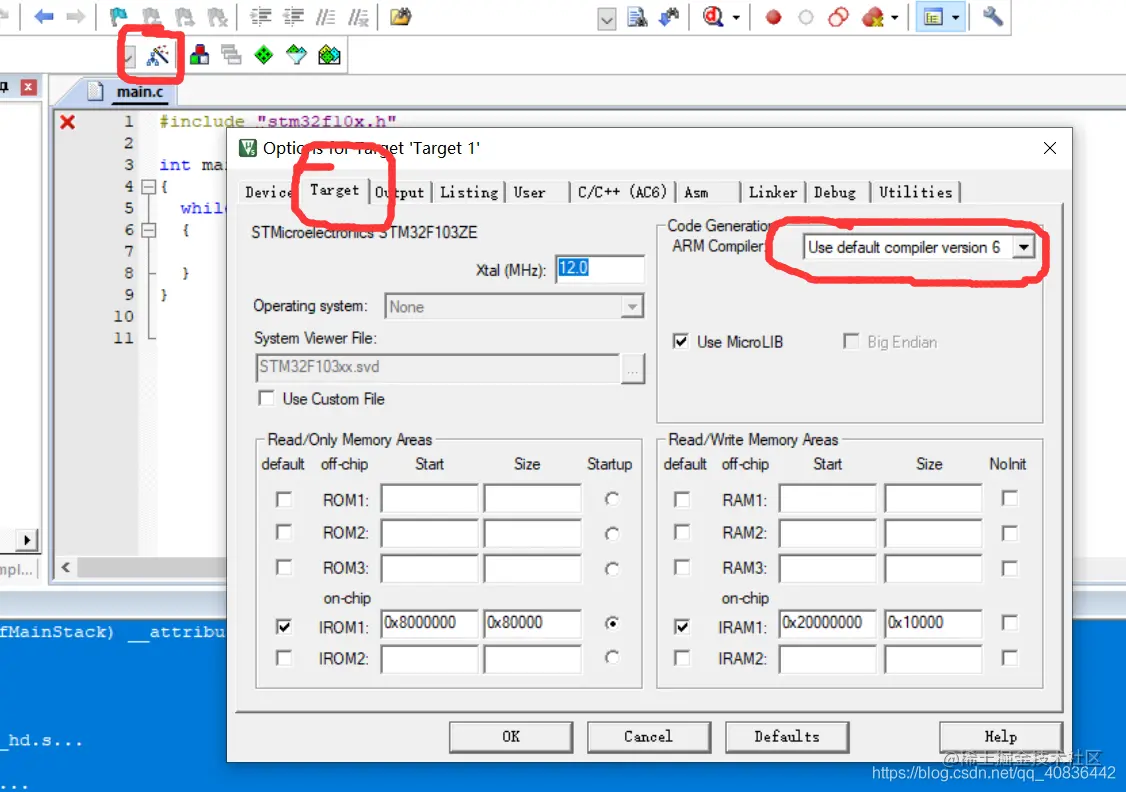1126x792 pixels.
Task: Go to next bookmark icon
Action: (x=184, y=17)
